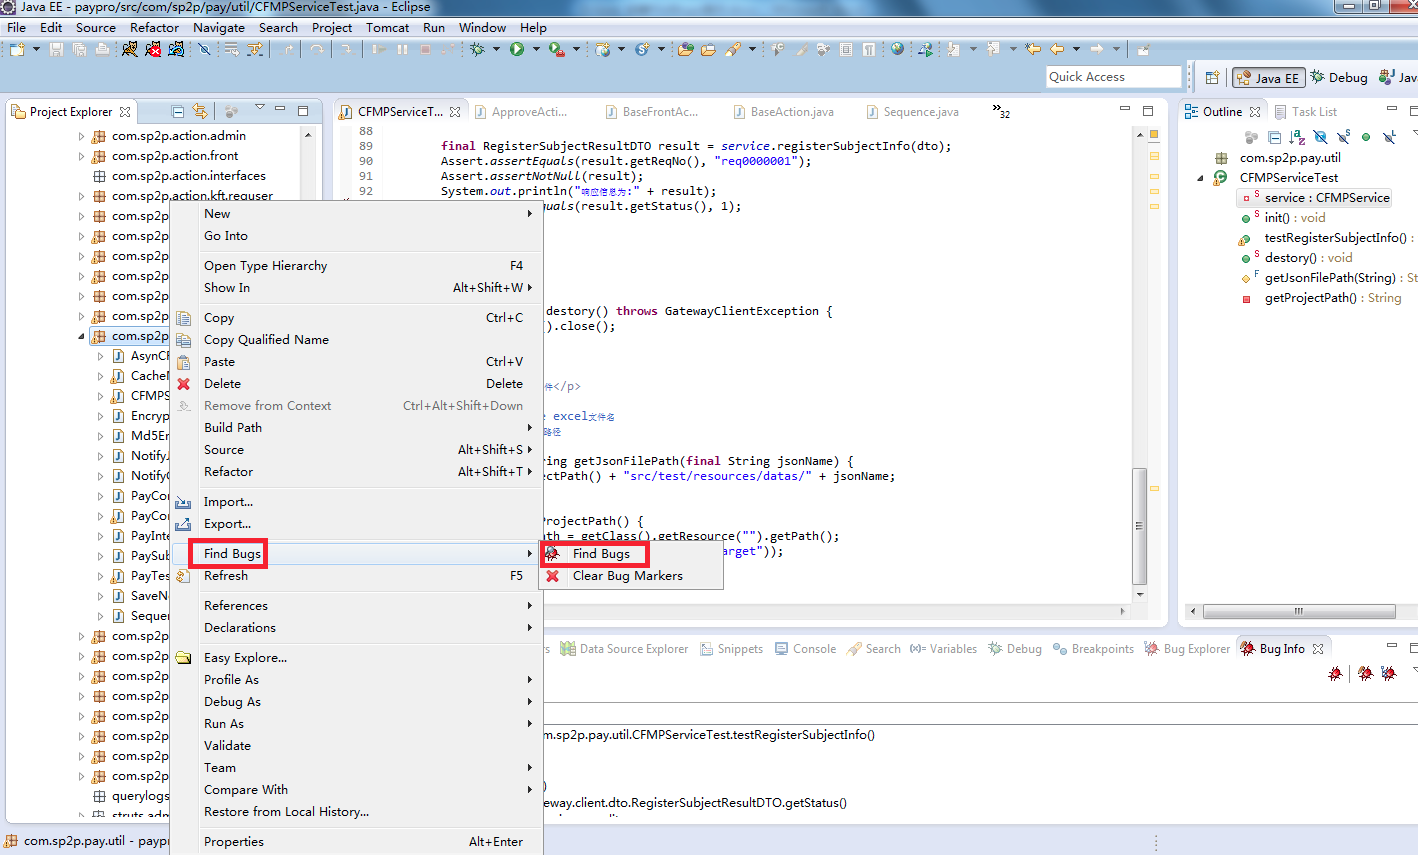
Task: Click the web browser globe icon
Action: [x=897, y=49]
